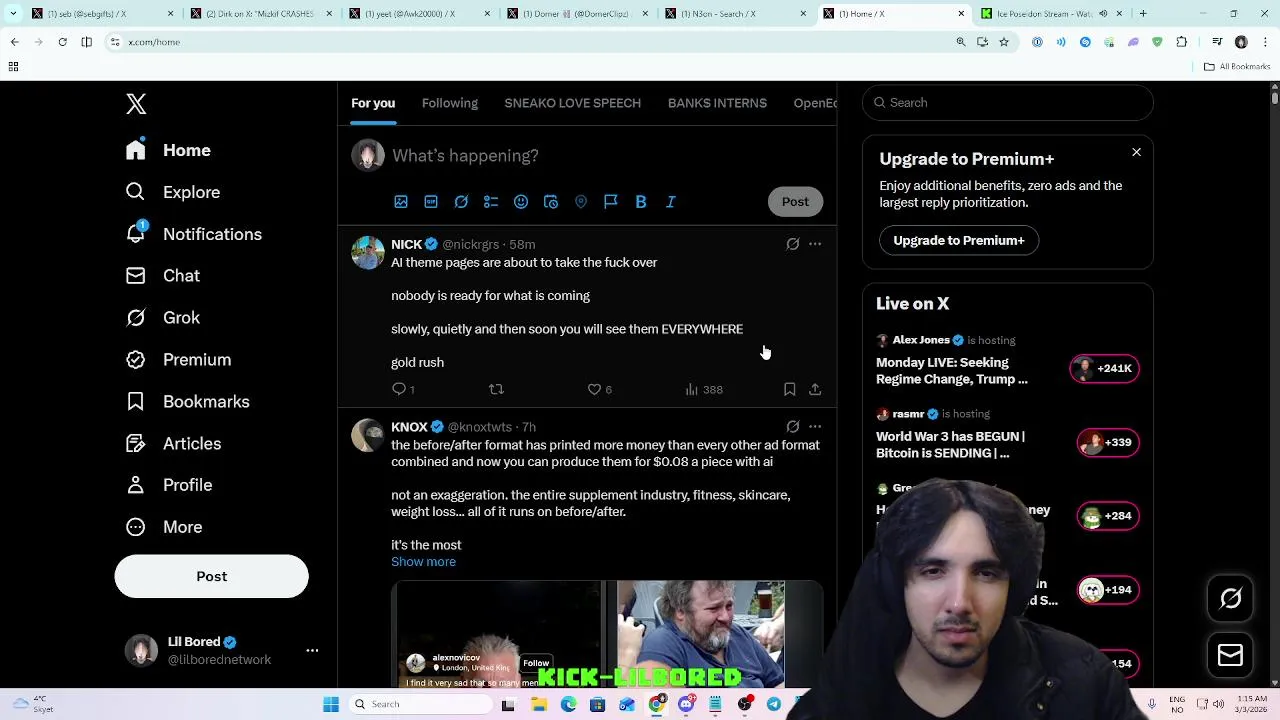Open Grok in the left sidebar
This screenshot has height=720, width=1280.
[x=163, y=318]
